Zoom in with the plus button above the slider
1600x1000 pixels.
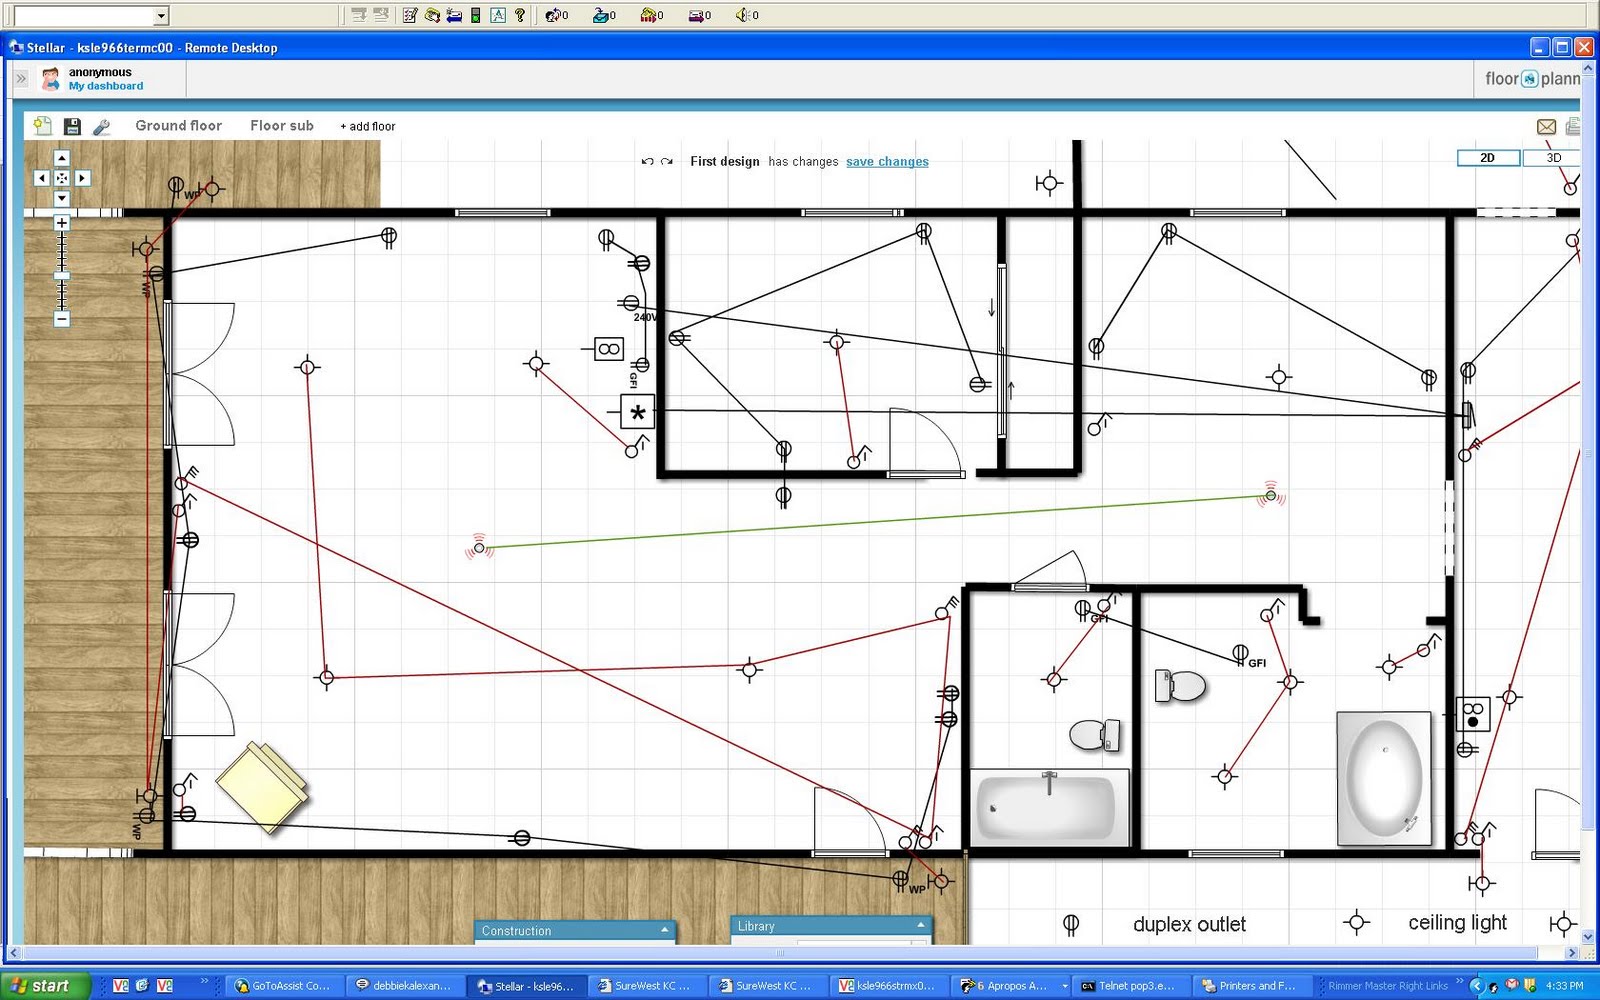(61, 222)
